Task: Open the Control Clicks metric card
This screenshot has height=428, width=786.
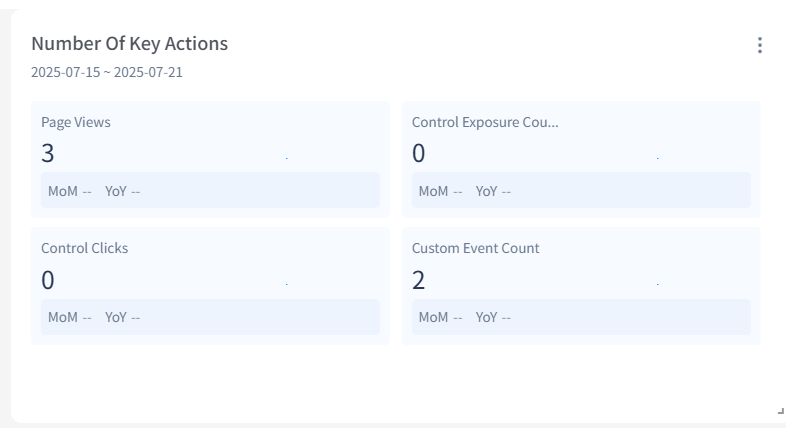Action: (x=85, y=248)
